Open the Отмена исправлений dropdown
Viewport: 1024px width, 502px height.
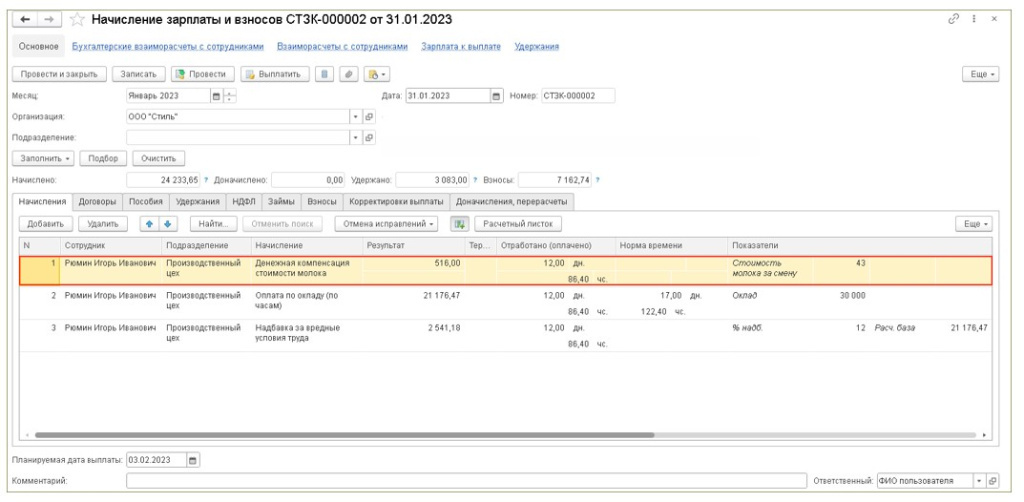(x=386, y=224)
